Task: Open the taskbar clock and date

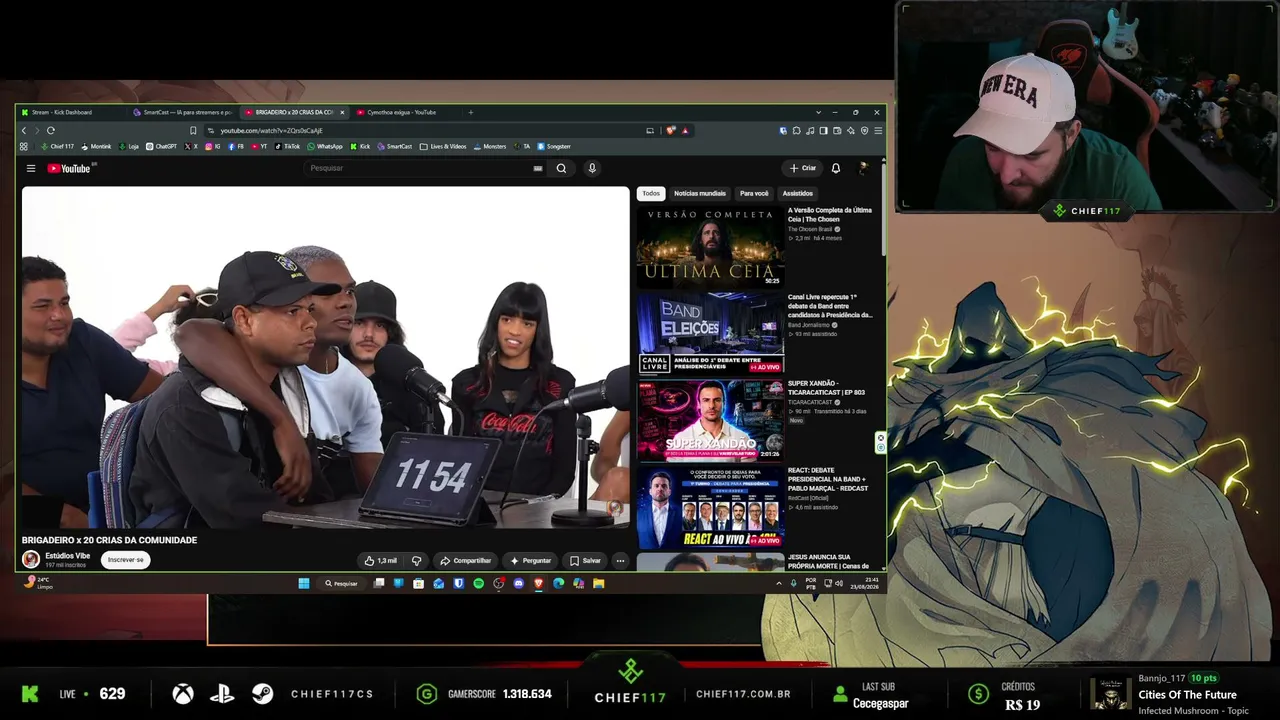Action: click(x=865, y=583)
